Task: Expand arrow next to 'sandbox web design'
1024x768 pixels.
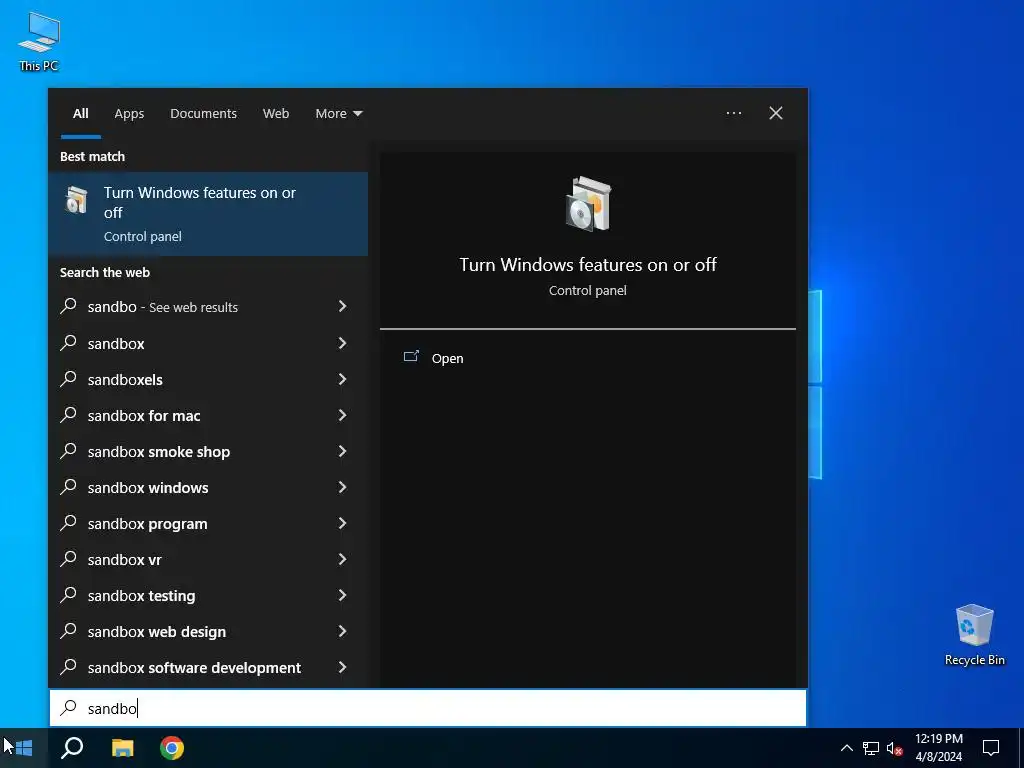Action: (x=342, y=631)
